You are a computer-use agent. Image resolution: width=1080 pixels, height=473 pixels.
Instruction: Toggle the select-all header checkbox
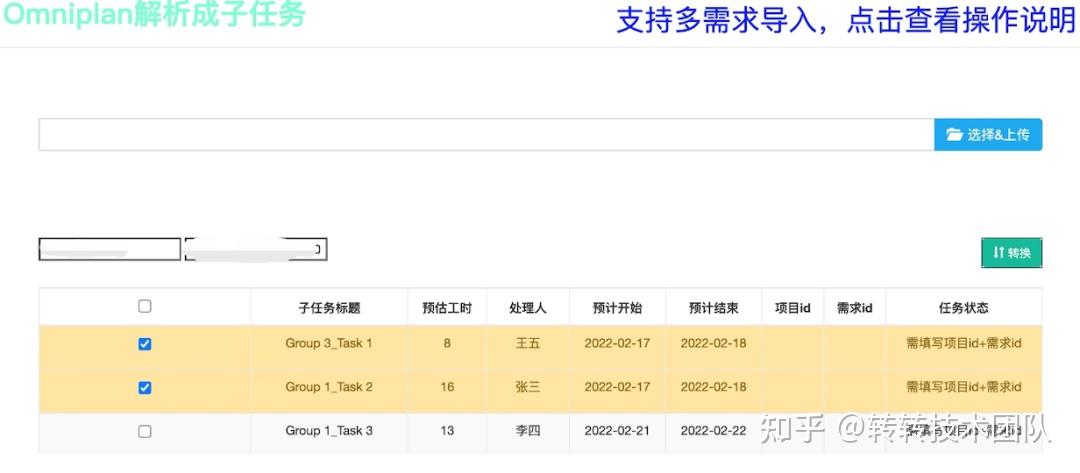[145, 306]
